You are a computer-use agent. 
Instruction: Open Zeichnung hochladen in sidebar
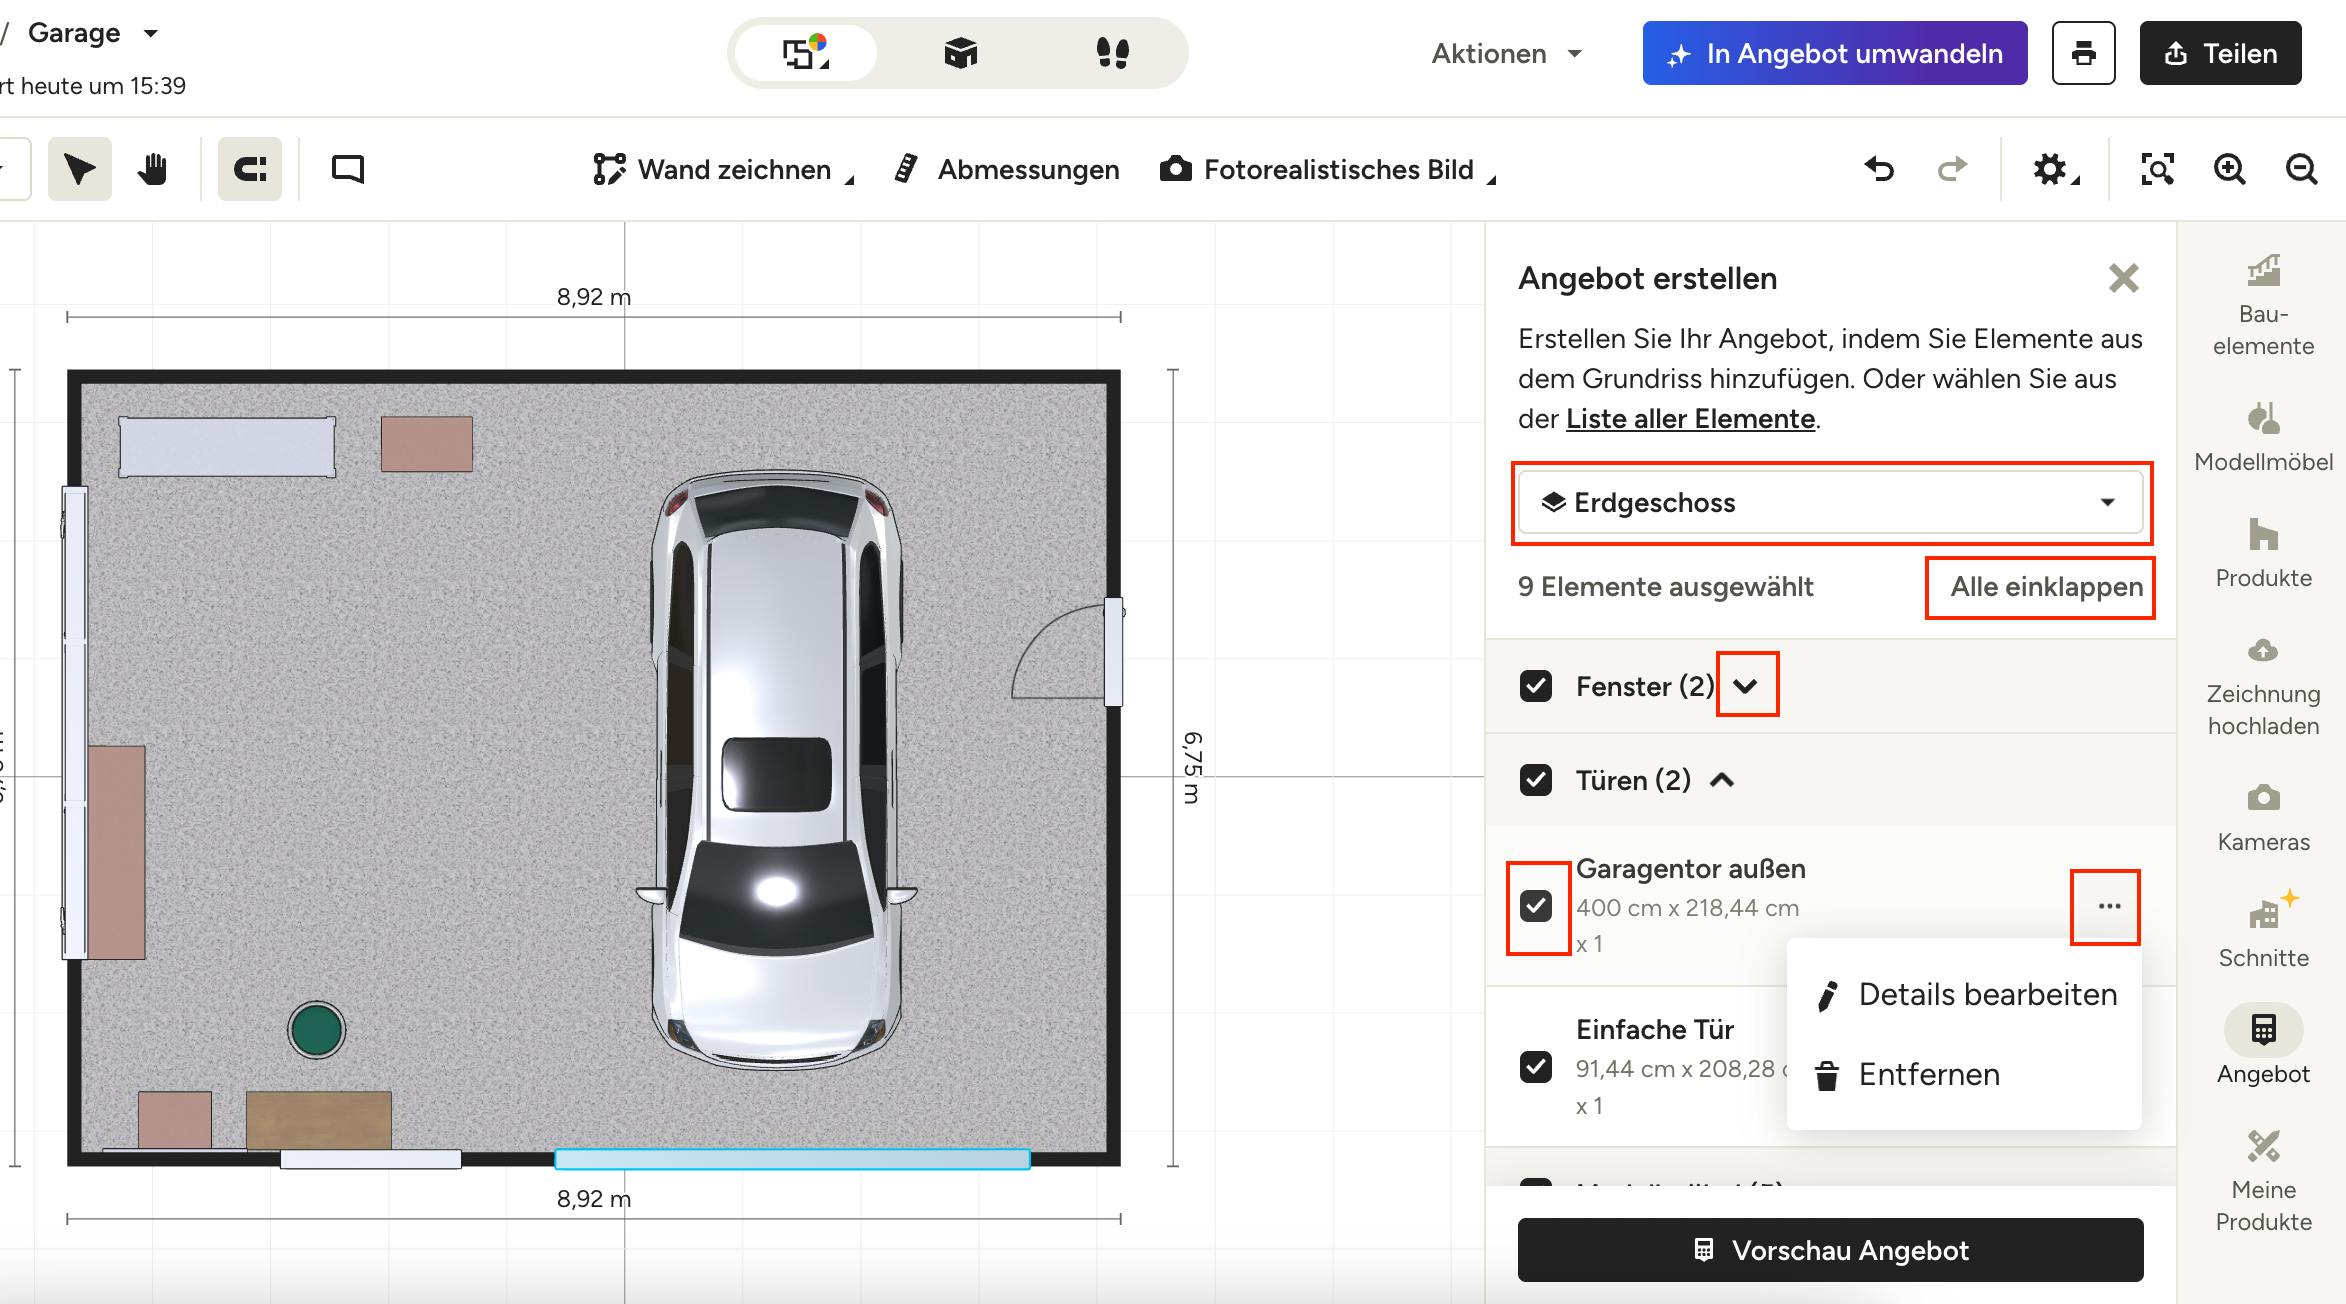[2263, 685]
